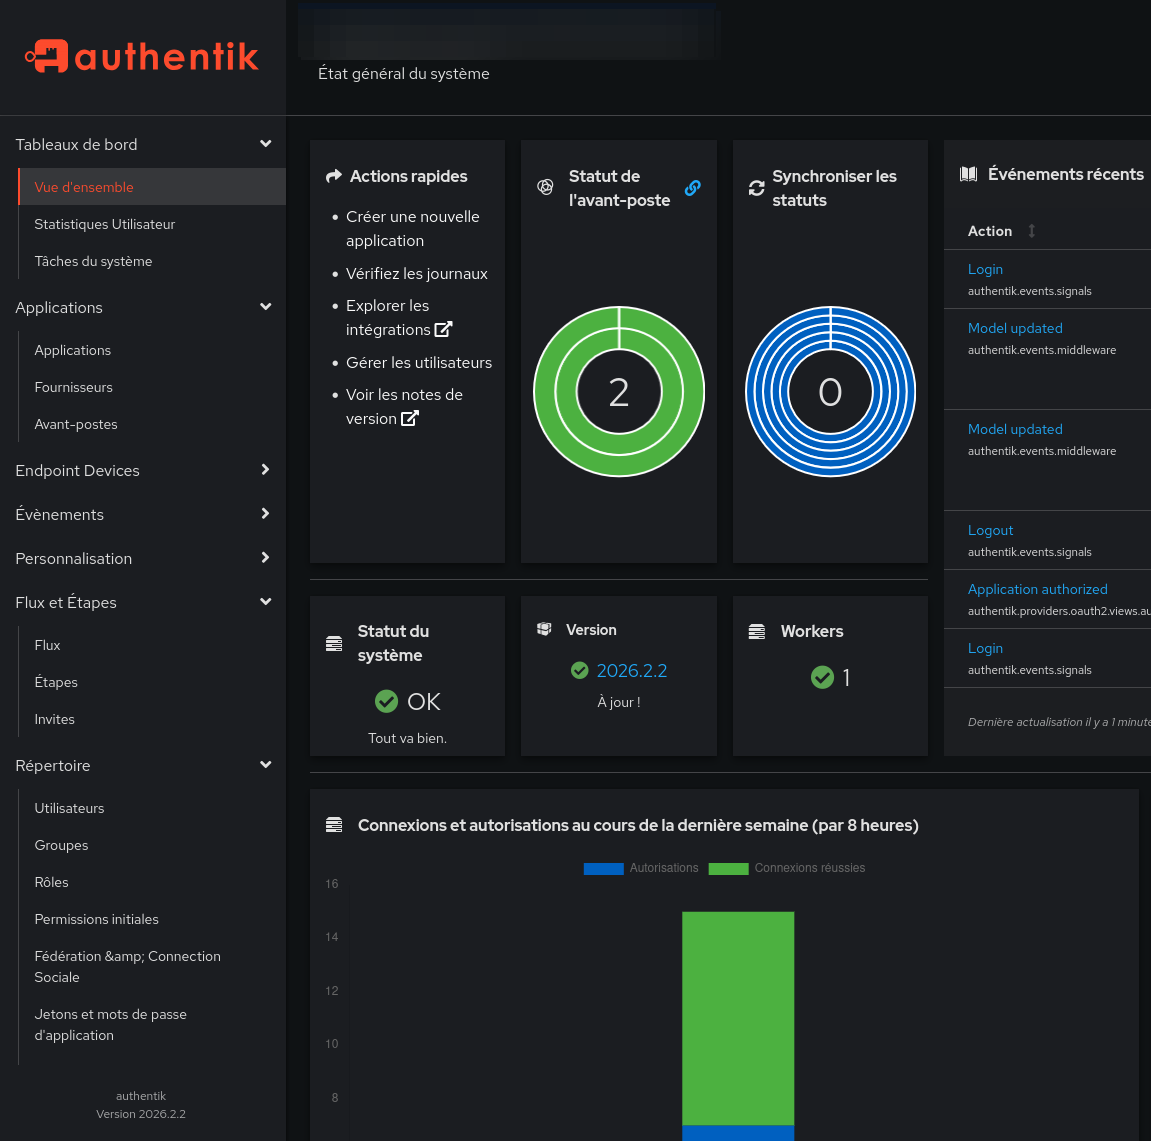This screenshot has height=1141, width=1151.
Task: Click the server icon on Statut du système
Action: click(x=333, y=643)
